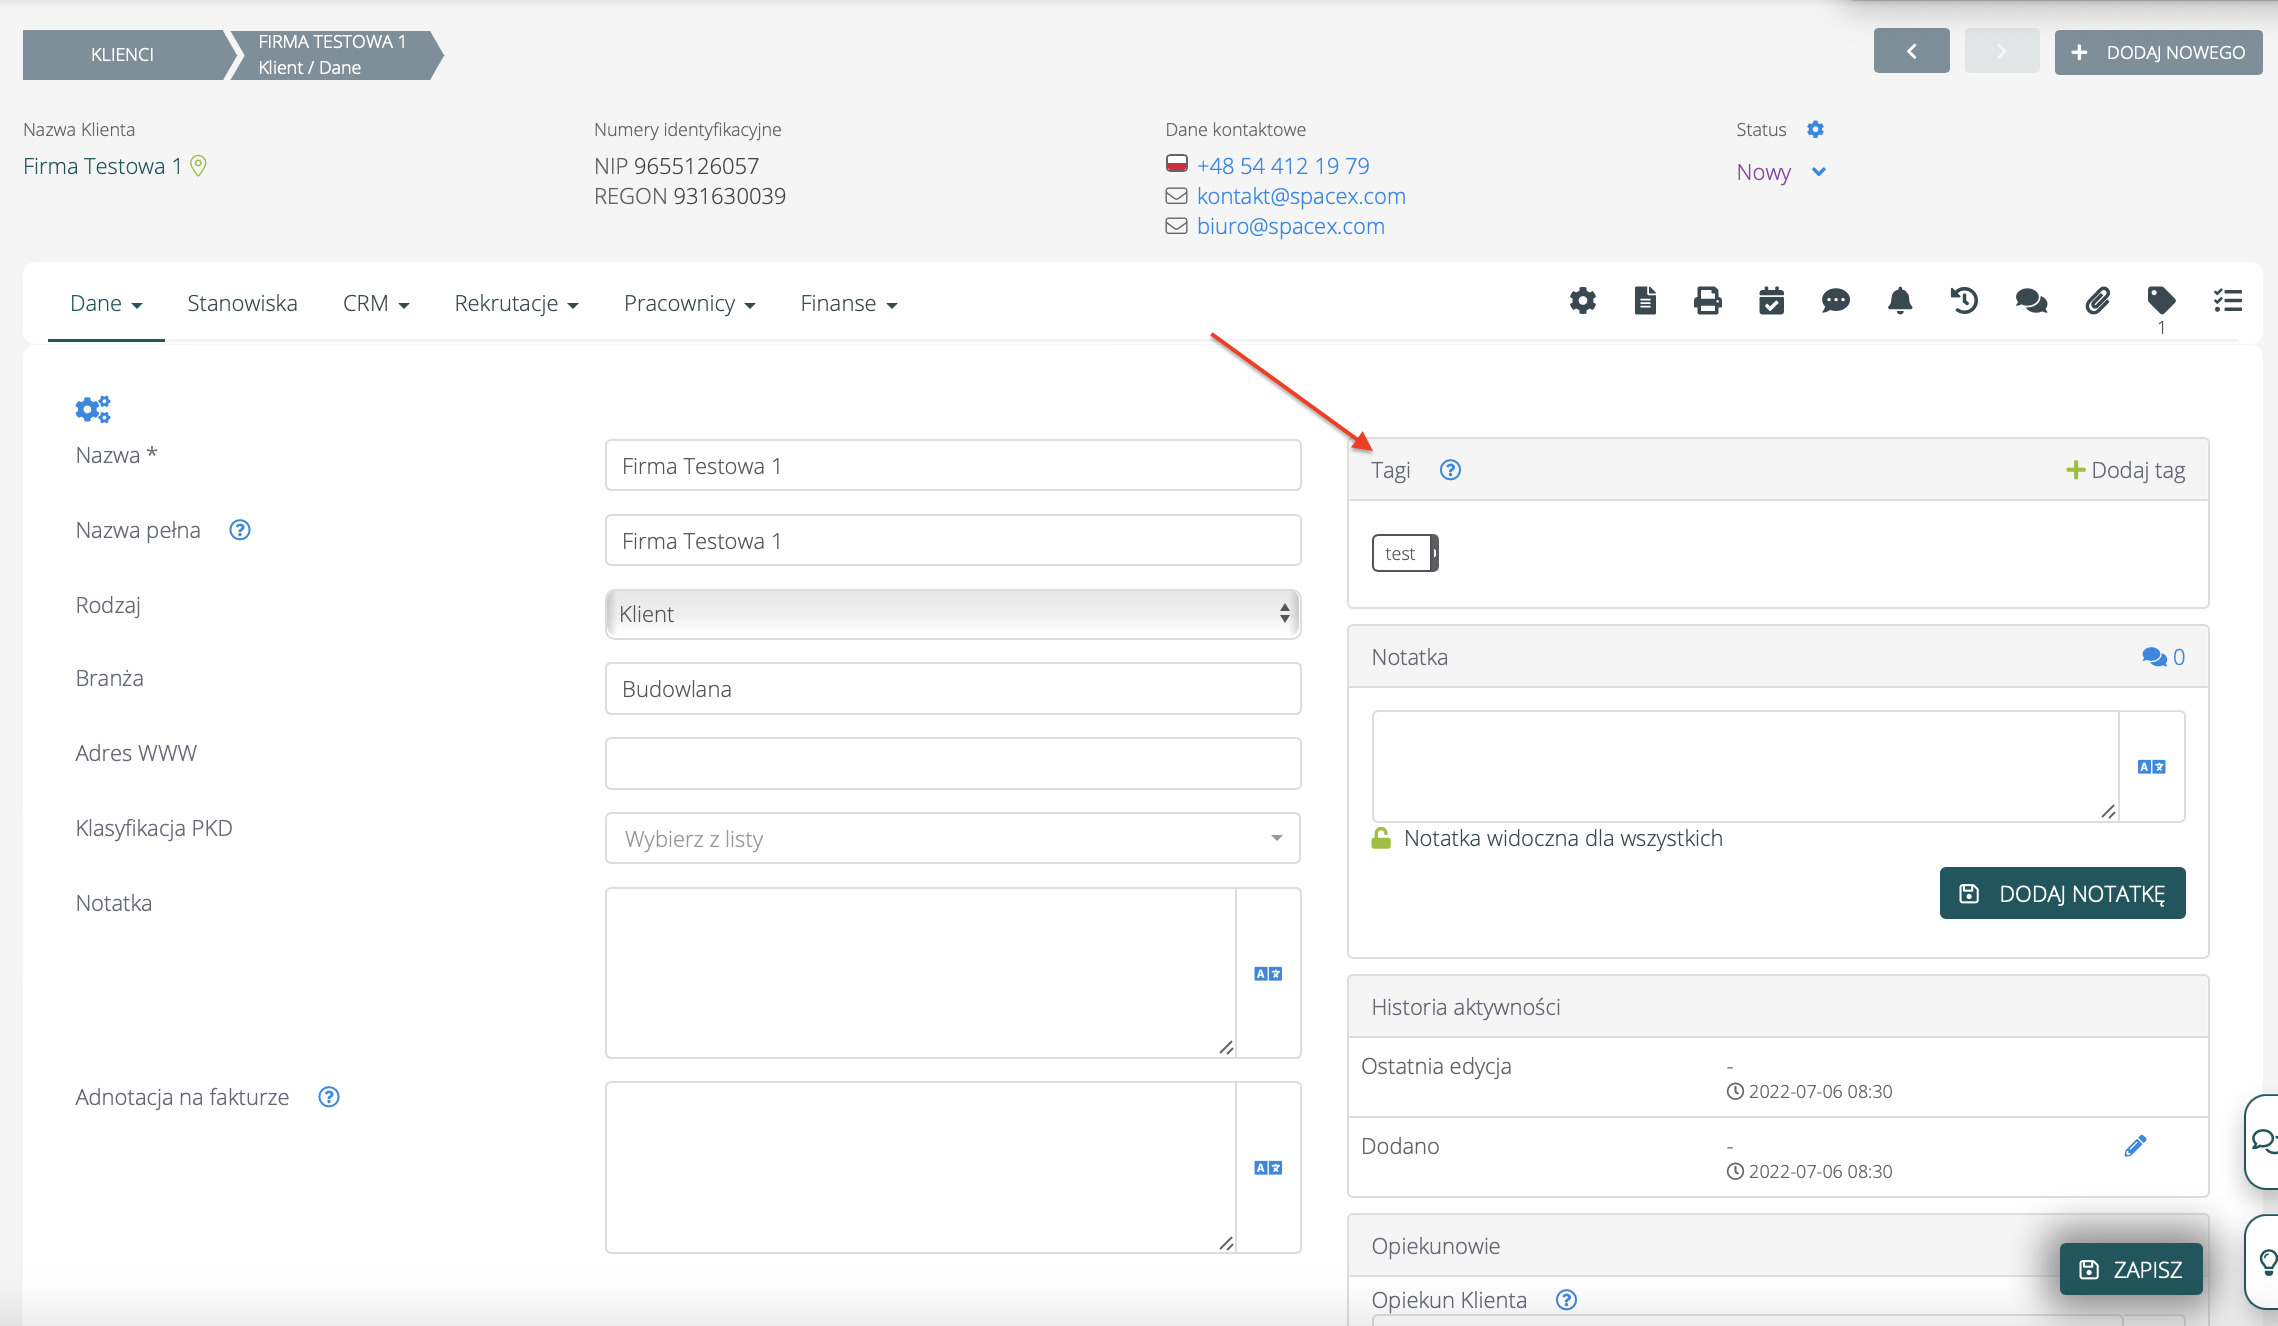
Task: Open the Finanse tab menu
Action: tap(848, 303)
